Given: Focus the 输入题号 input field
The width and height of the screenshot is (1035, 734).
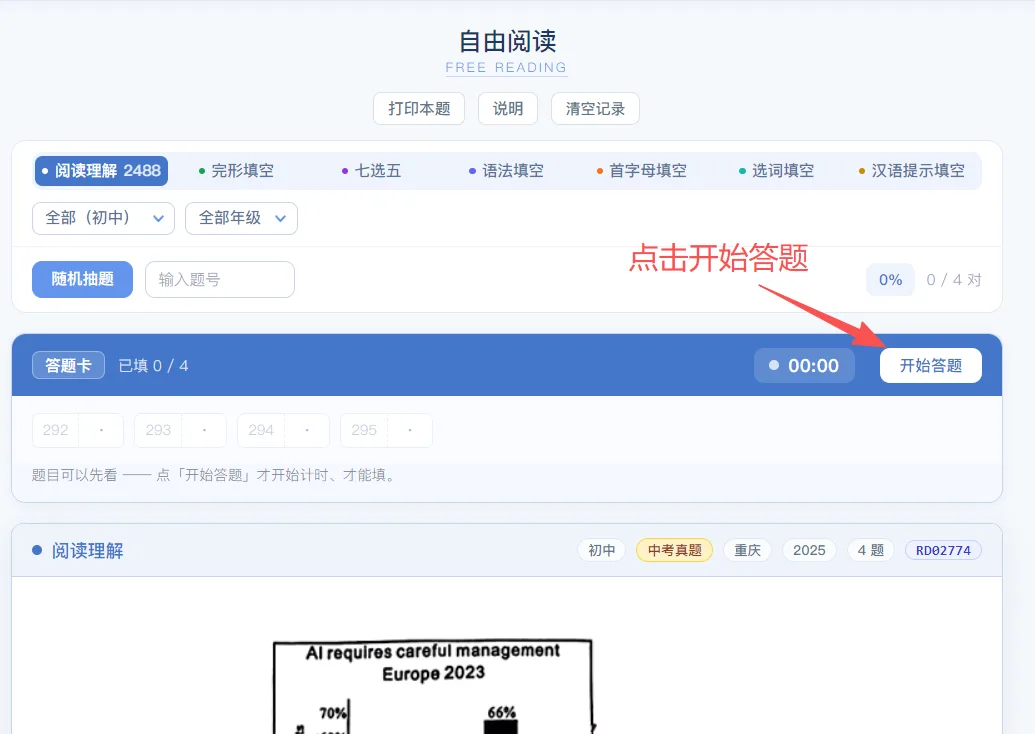Looking at the screenshot, I should (x=220, y=279).
